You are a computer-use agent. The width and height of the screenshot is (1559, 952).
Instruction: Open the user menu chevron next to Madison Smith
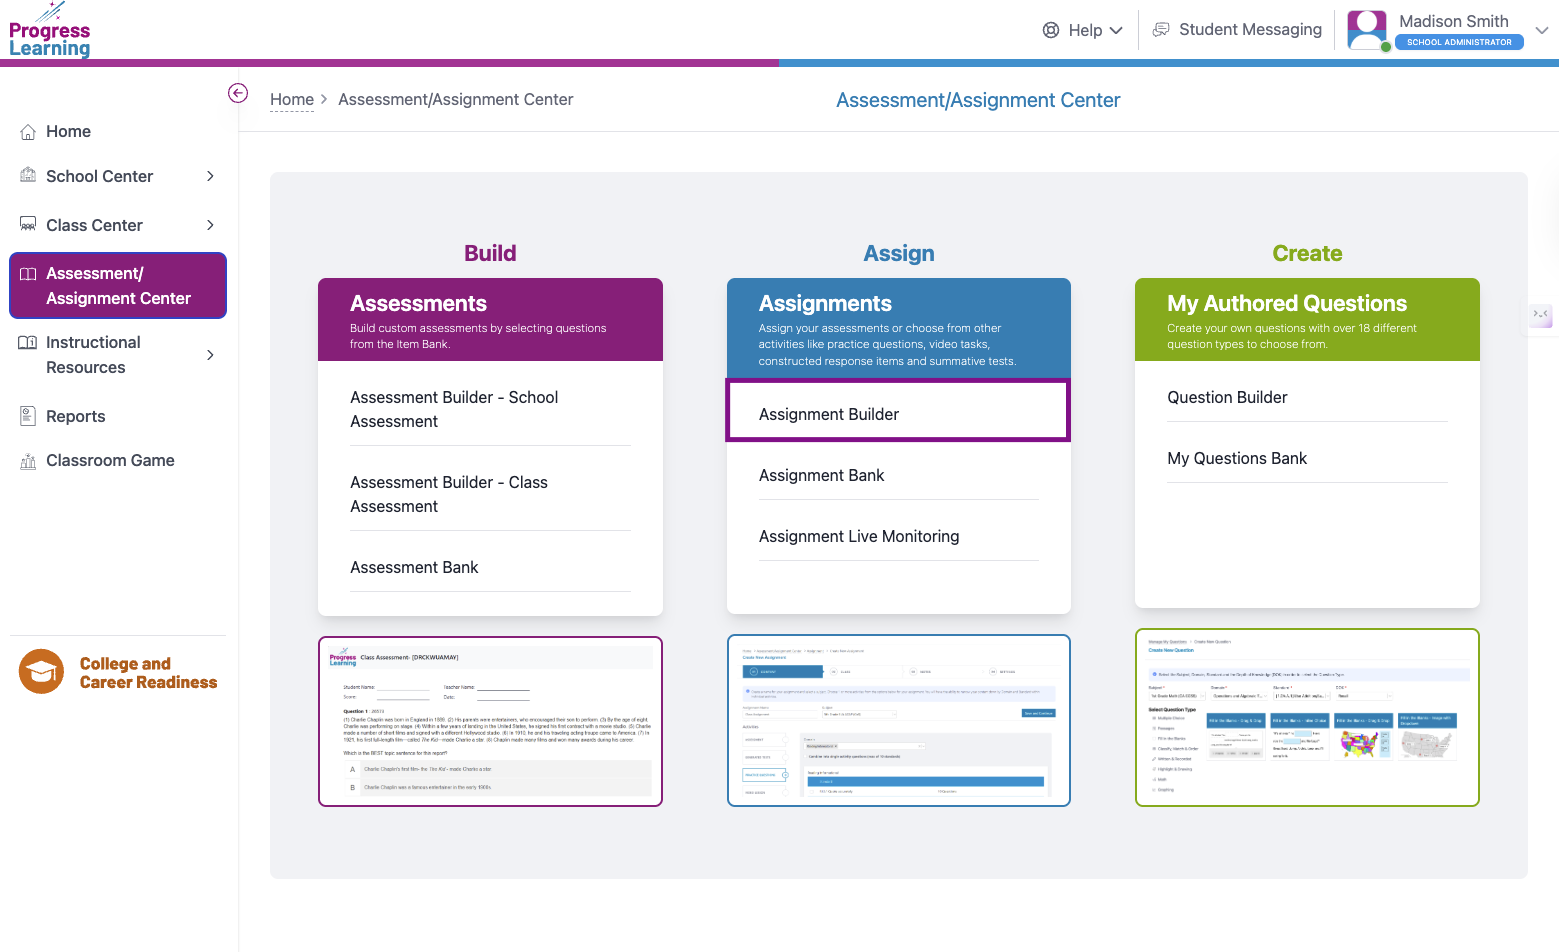(1542, 30)
